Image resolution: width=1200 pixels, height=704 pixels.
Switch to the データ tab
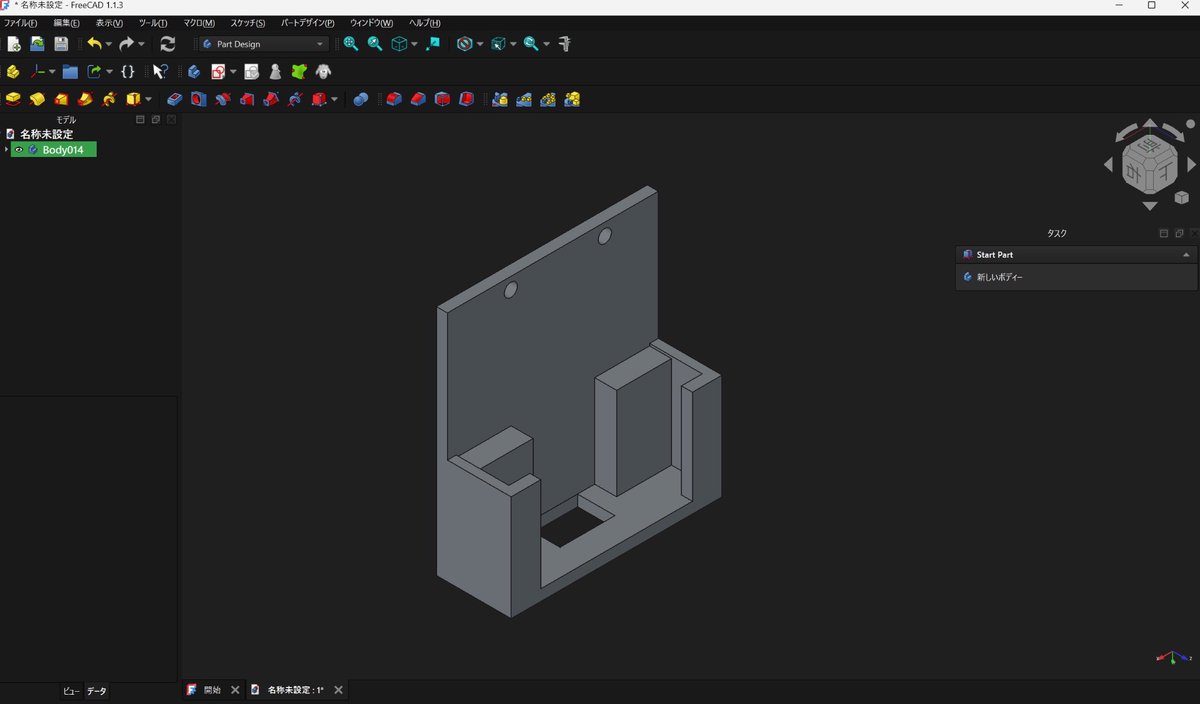coord(96,691)
